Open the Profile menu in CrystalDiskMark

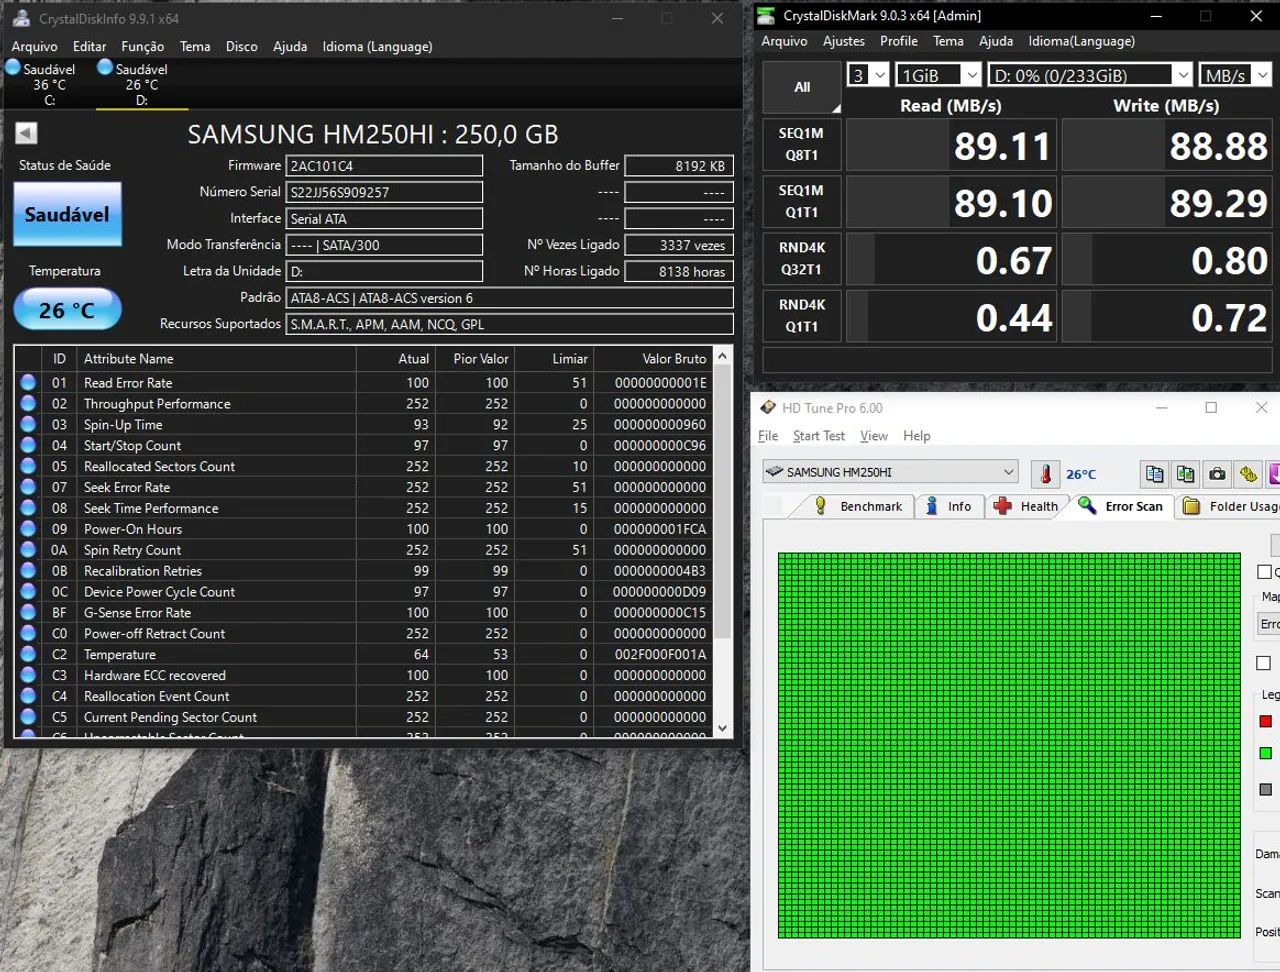coord(899,41)
